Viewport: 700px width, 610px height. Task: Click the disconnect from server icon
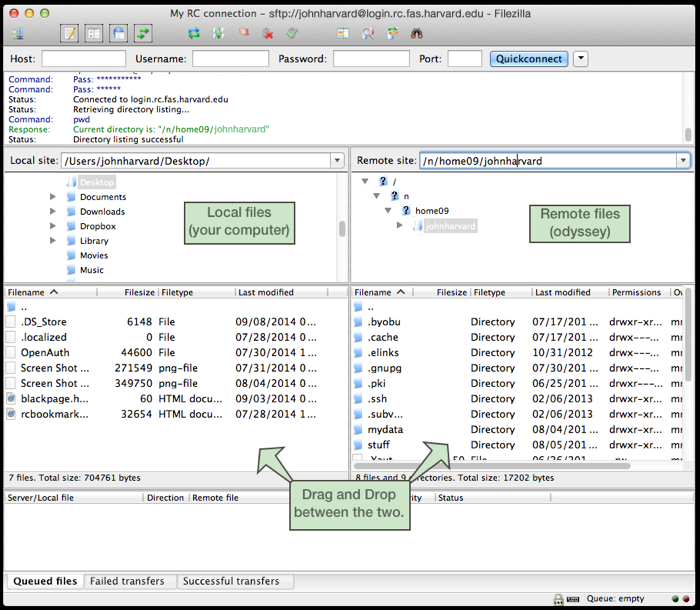[268, 33]
